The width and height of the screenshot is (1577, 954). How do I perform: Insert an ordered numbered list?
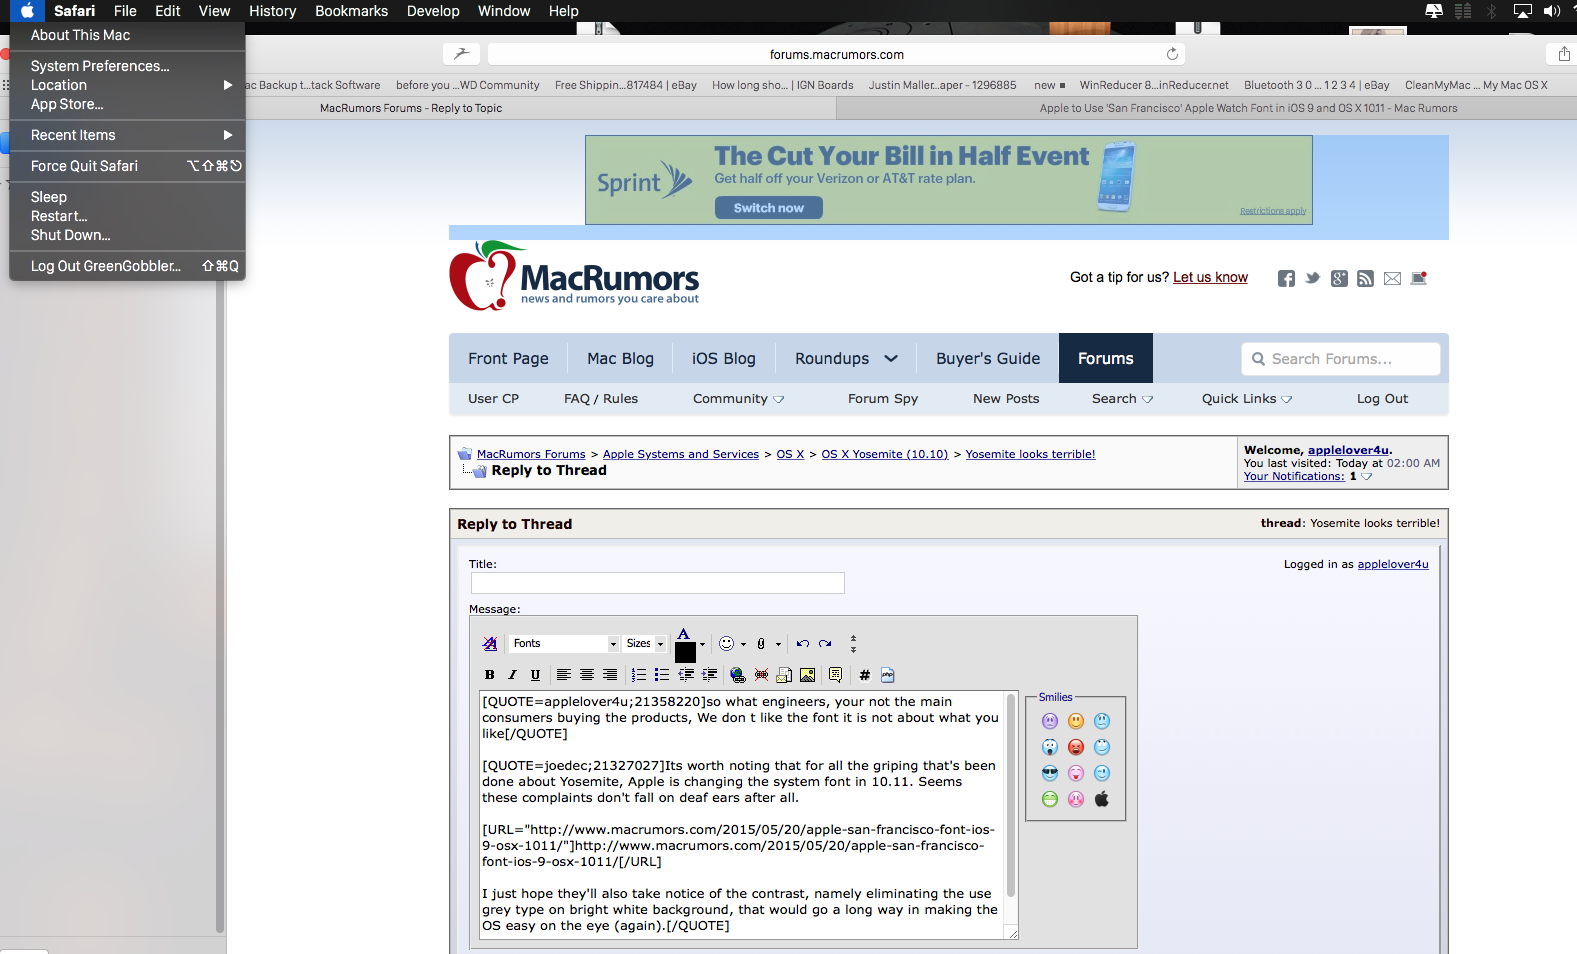(638, 675)
